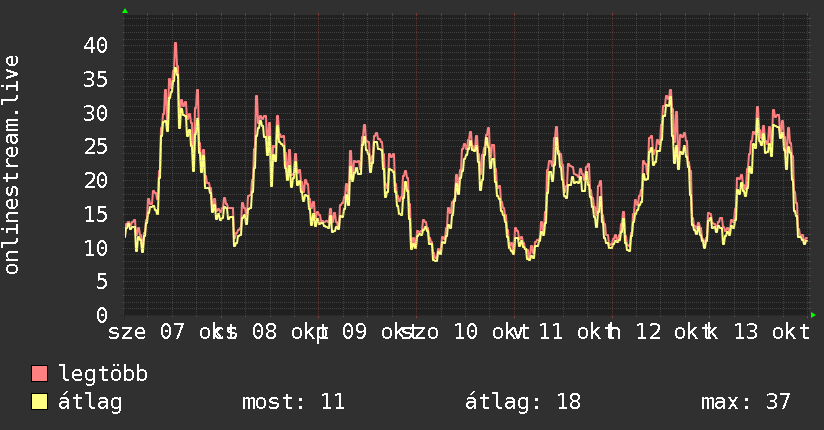The image size is (824, 430).
Task: Click the 'sze 07 okt' date label
Action: click(166, 332)
